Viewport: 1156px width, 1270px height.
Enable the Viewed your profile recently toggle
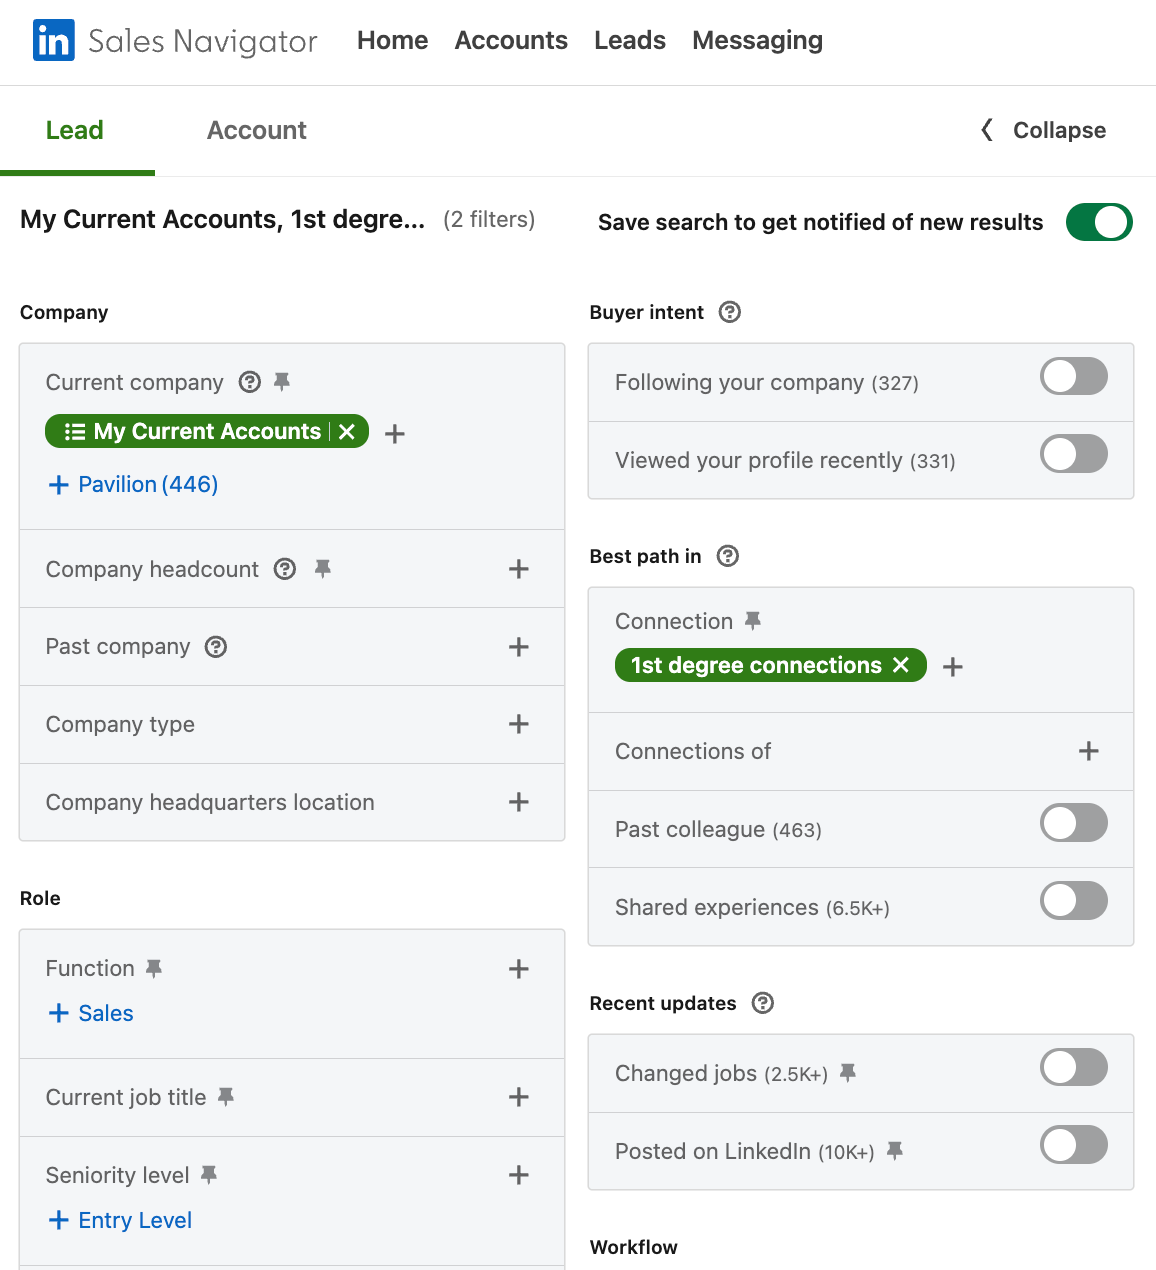[1074, 454]
